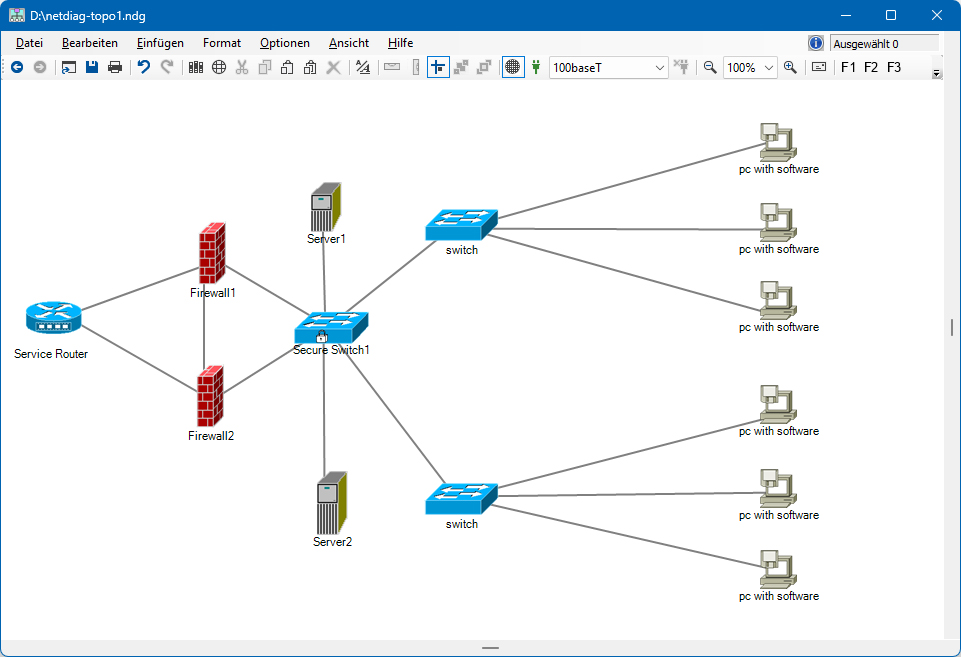Expand the toolbar overflow arrow
Viewport: 961px width, 657px height.
click(x=936, y=74)
